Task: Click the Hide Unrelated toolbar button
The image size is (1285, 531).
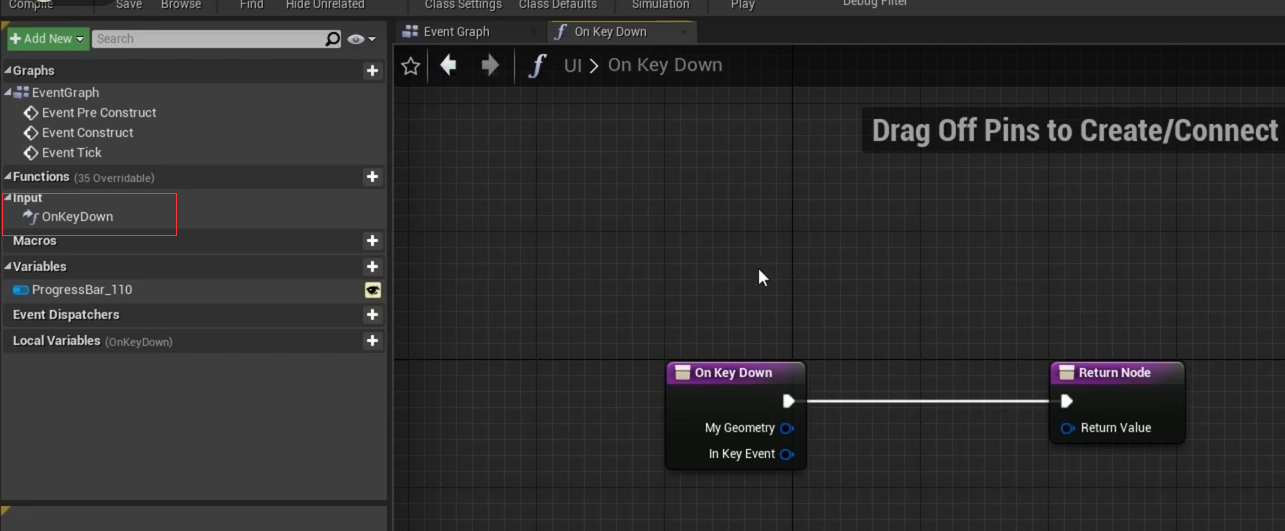Action: (x=325, y=5)
